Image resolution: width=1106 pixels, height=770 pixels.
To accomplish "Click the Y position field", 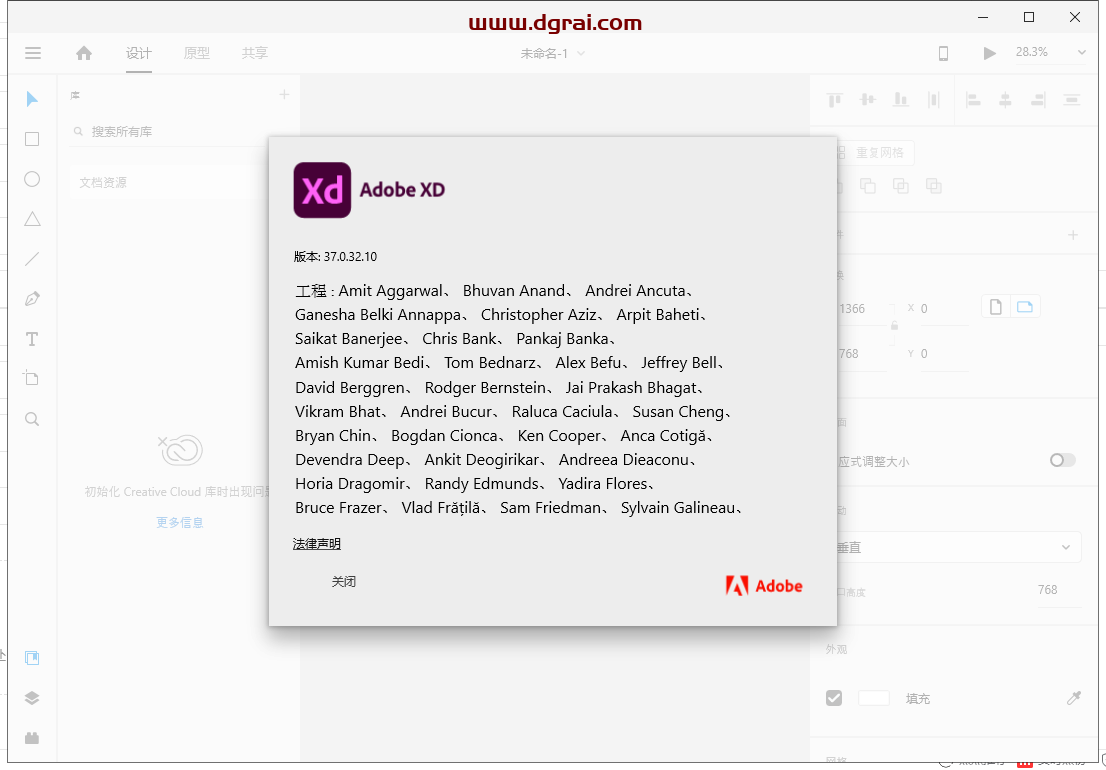I will 944,353.
